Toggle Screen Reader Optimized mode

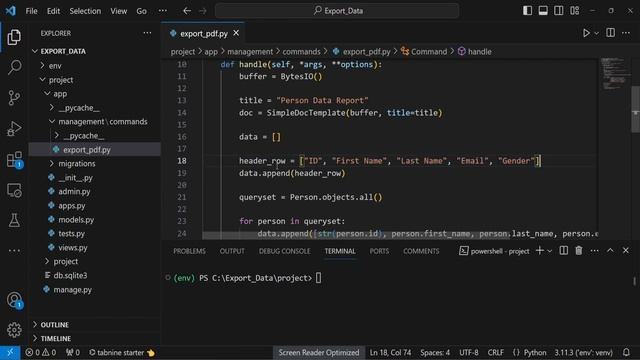pos(319,353)
